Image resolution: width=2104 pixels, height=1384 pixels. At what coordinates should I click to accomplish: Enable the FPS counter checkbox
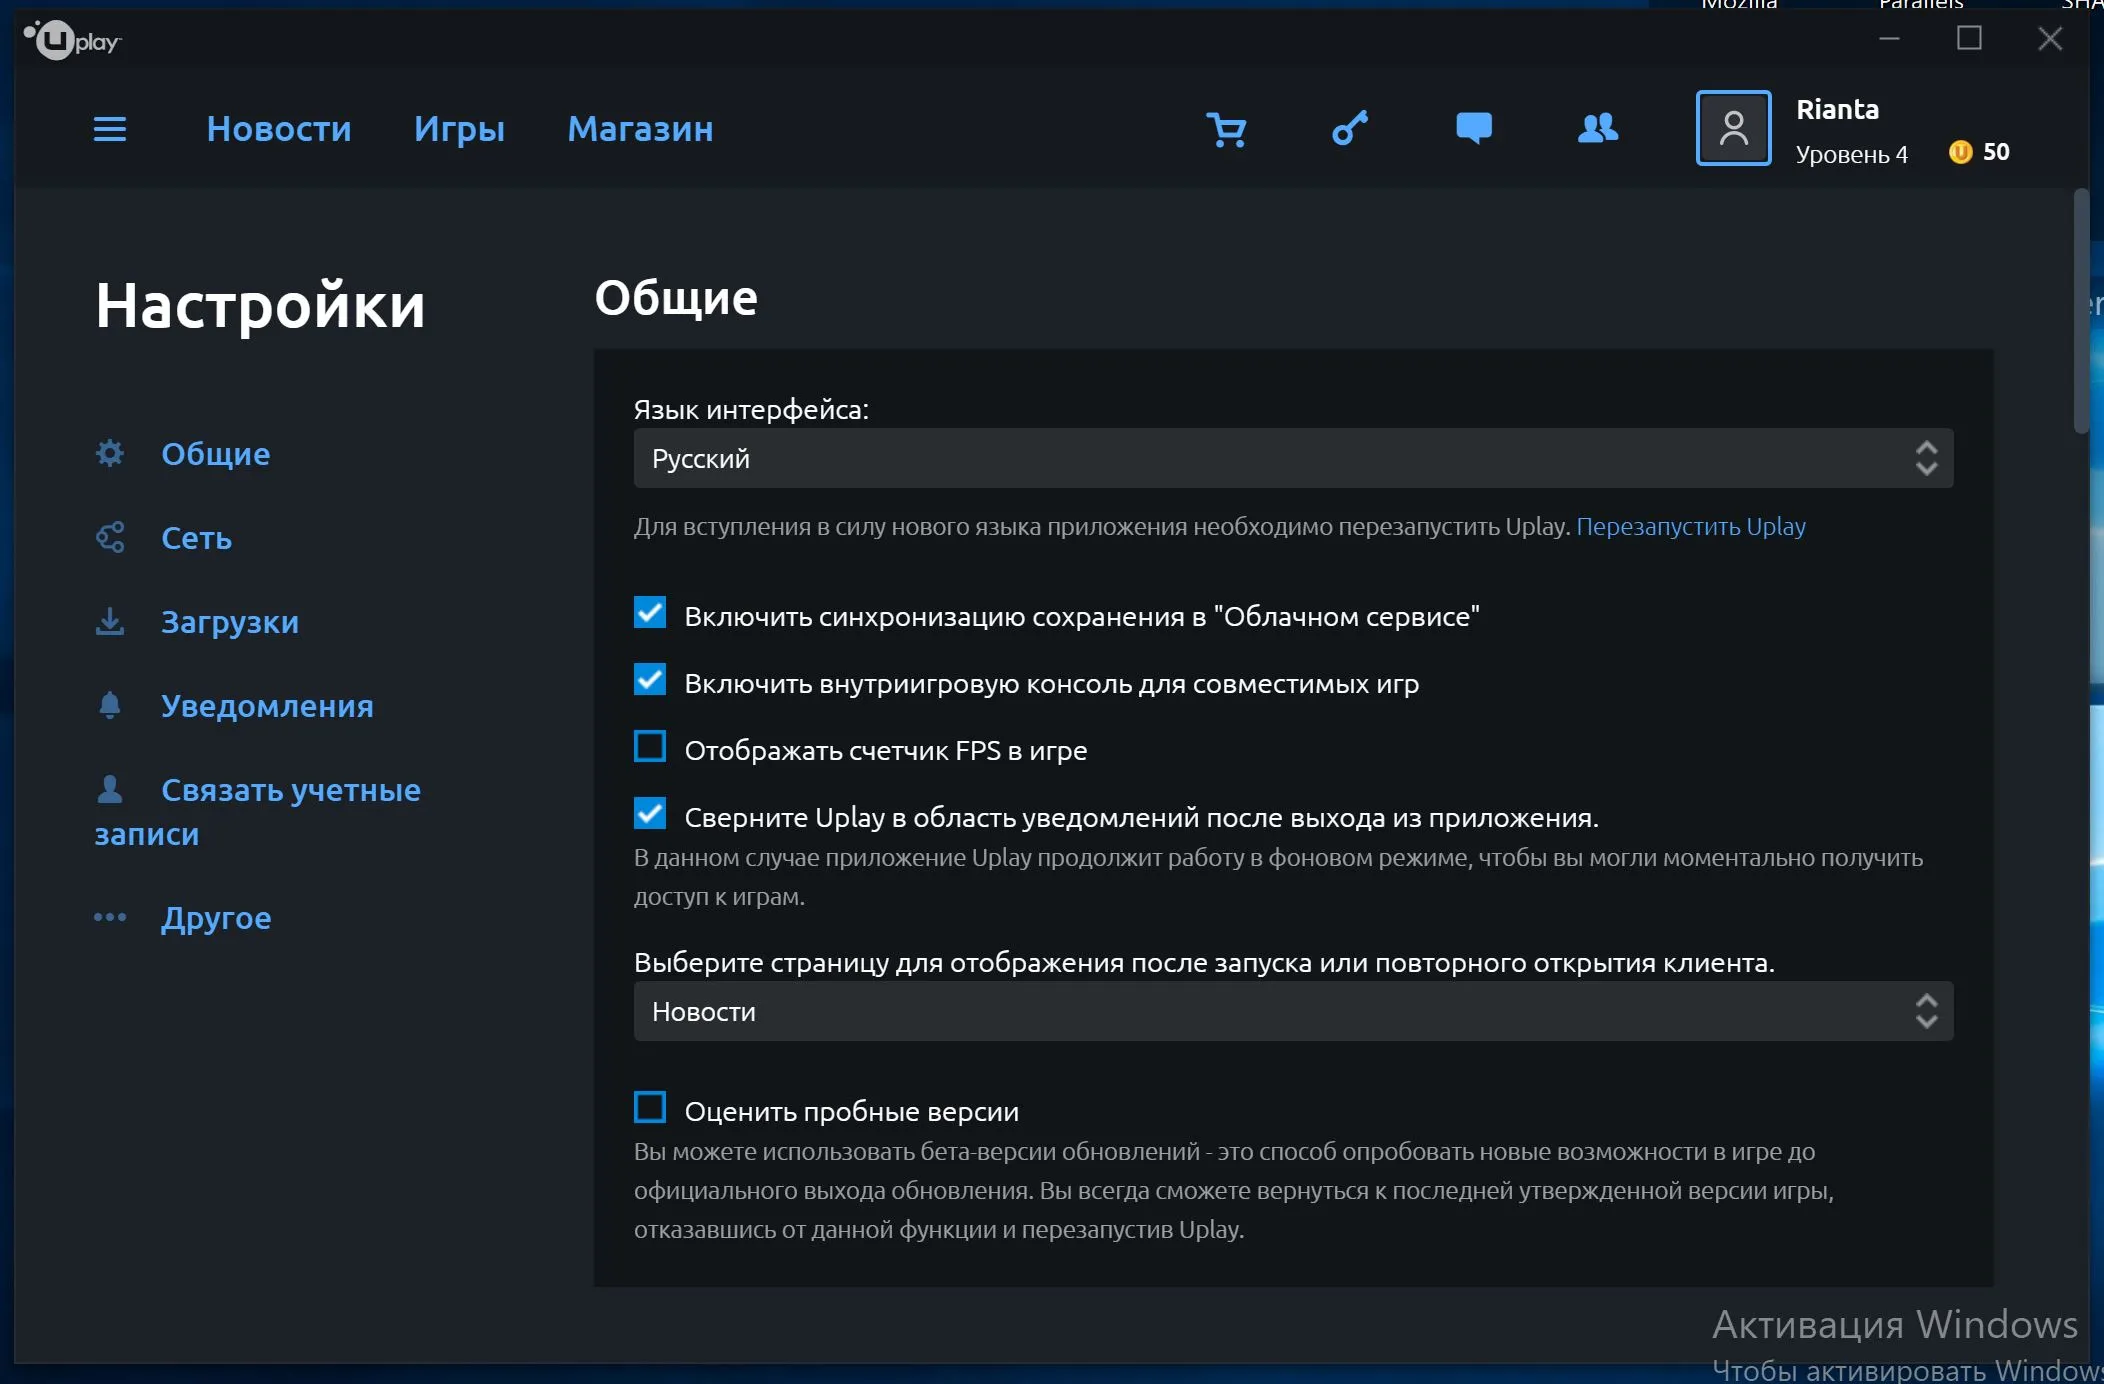(650, 746)
